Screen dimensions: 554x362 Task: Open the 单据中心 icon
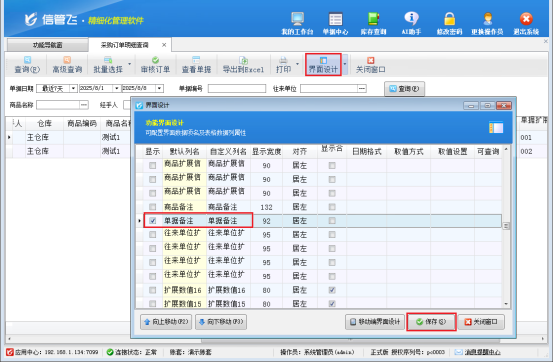(335, 23)
